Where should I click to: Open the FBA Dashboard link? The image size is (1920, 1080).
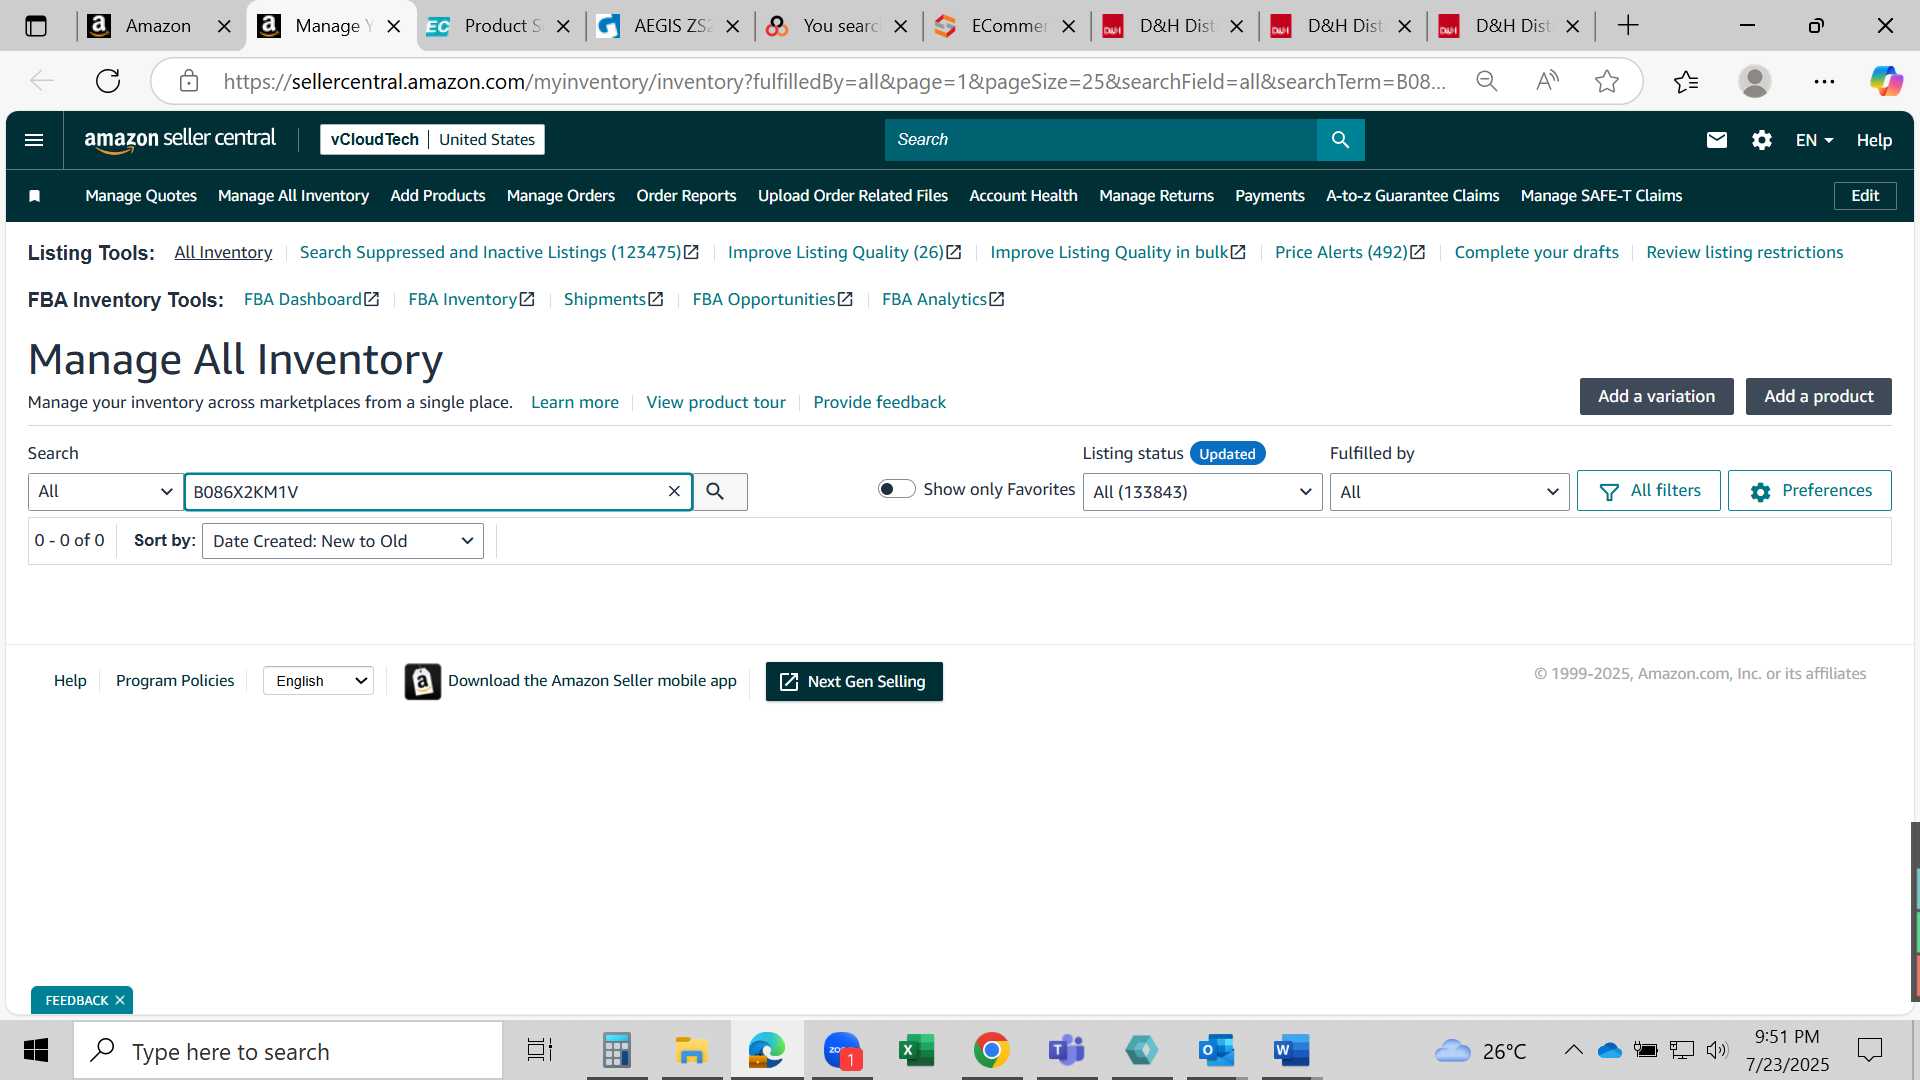click(x=312, y=300)
